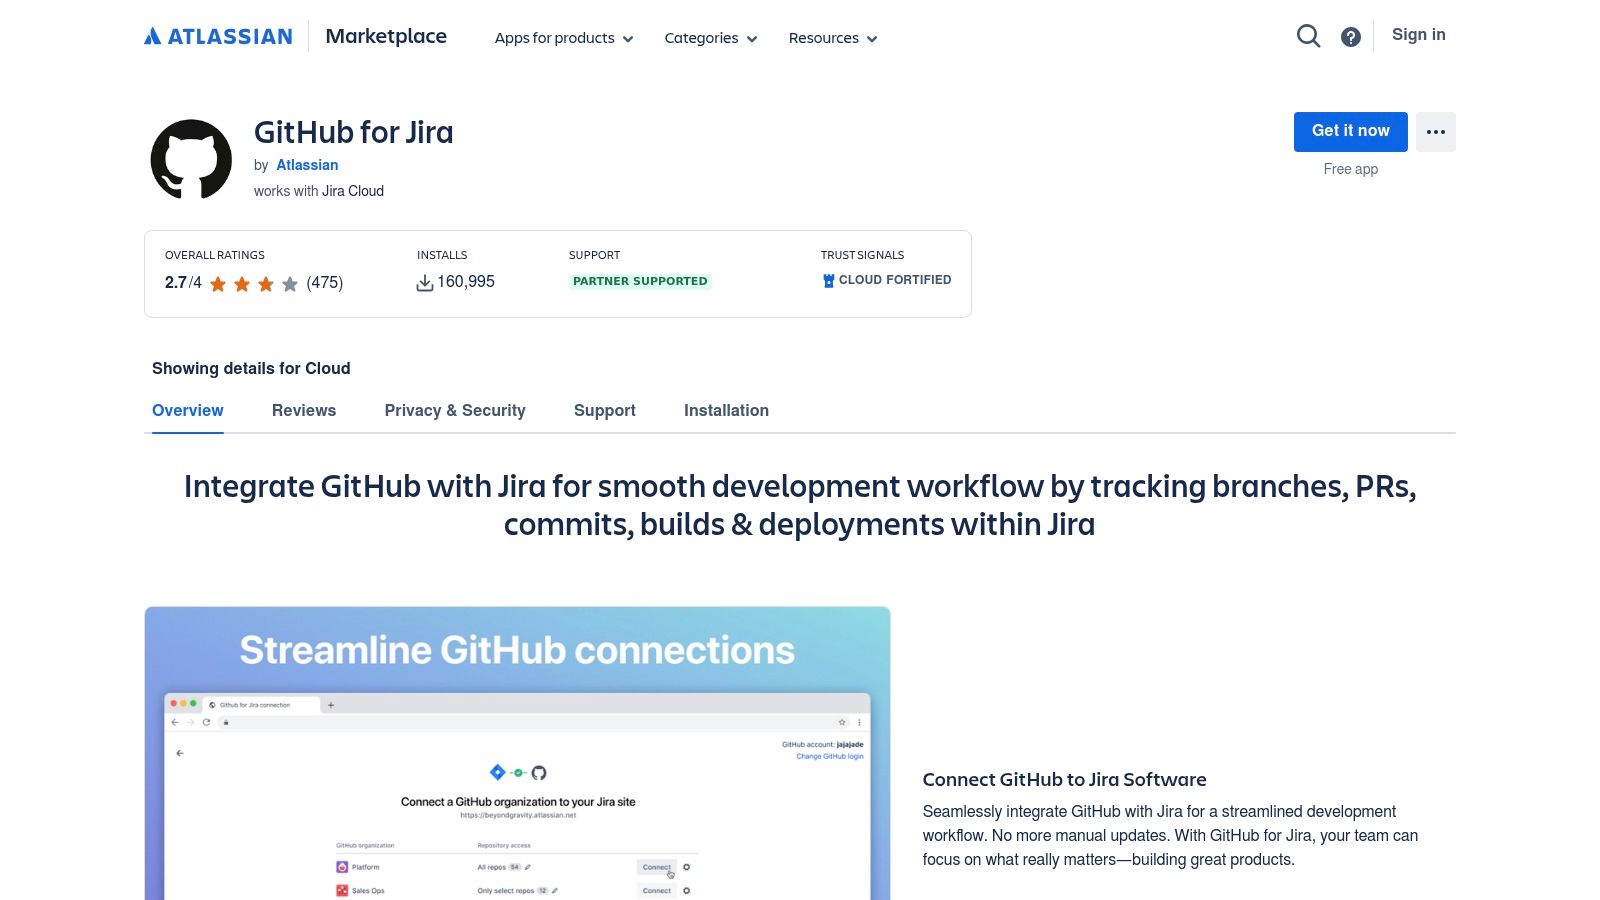Open the Installation tab

click(726, 410)
